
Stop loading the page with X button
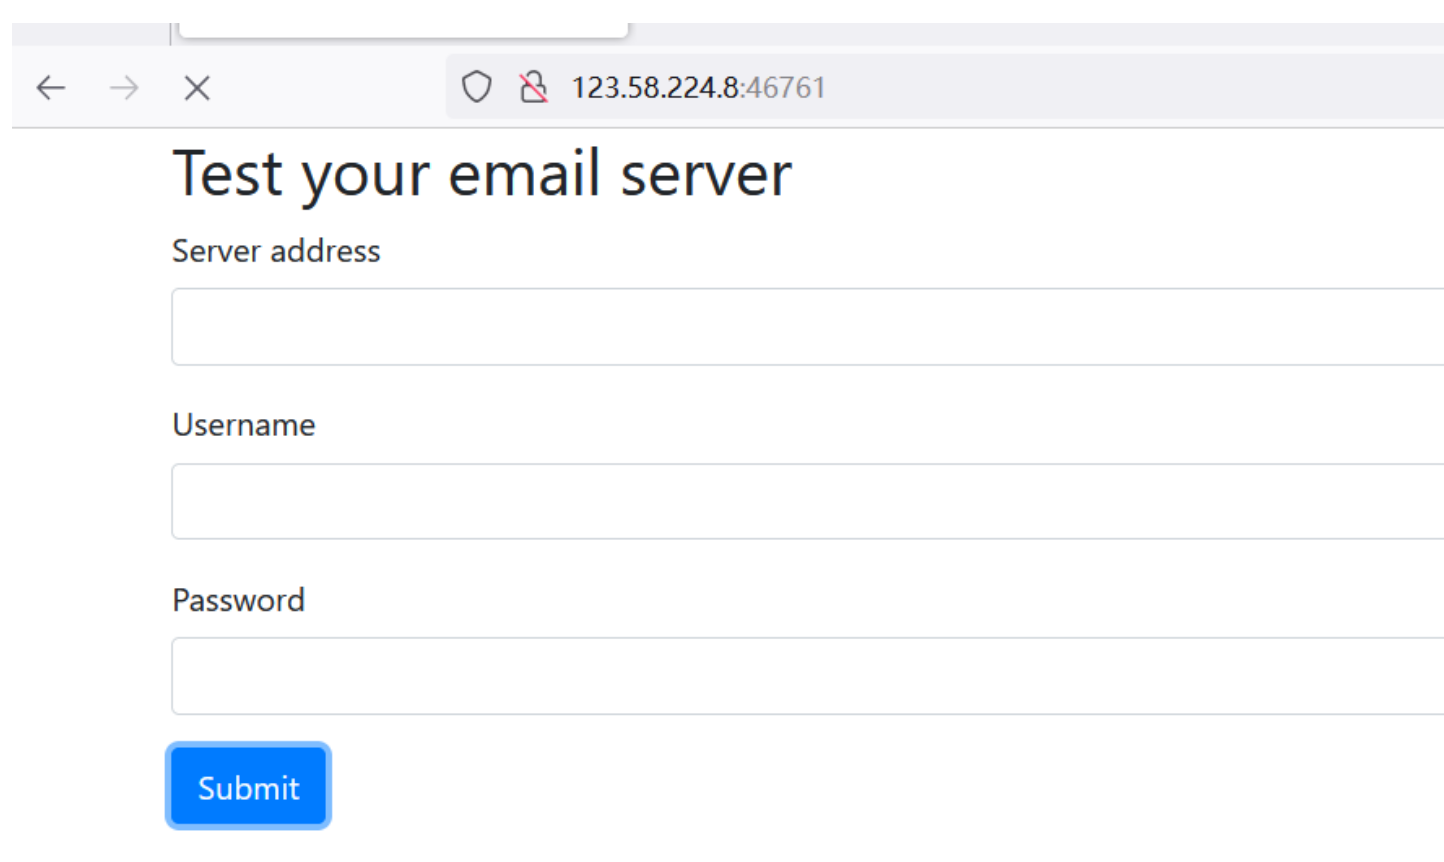tap(197, 88)
